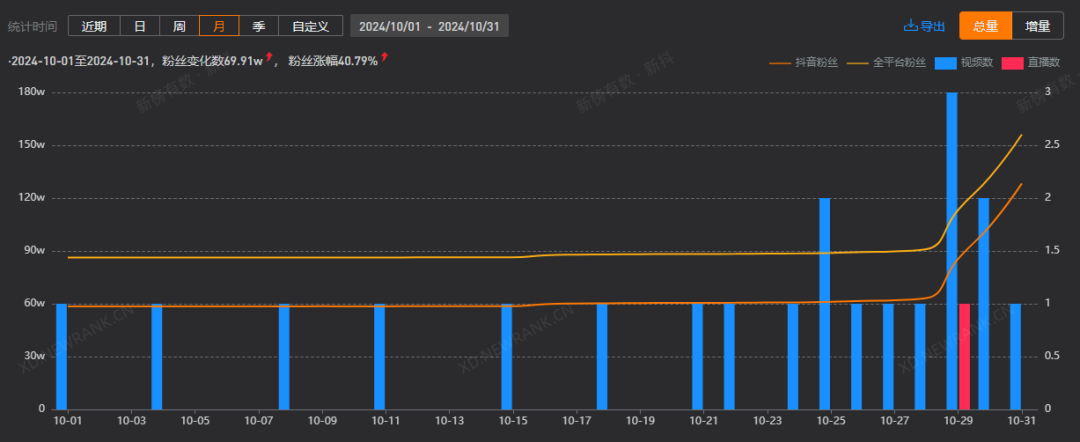Click the 导出 export link
The image size is (1080, 442).
tap(932, 26)
